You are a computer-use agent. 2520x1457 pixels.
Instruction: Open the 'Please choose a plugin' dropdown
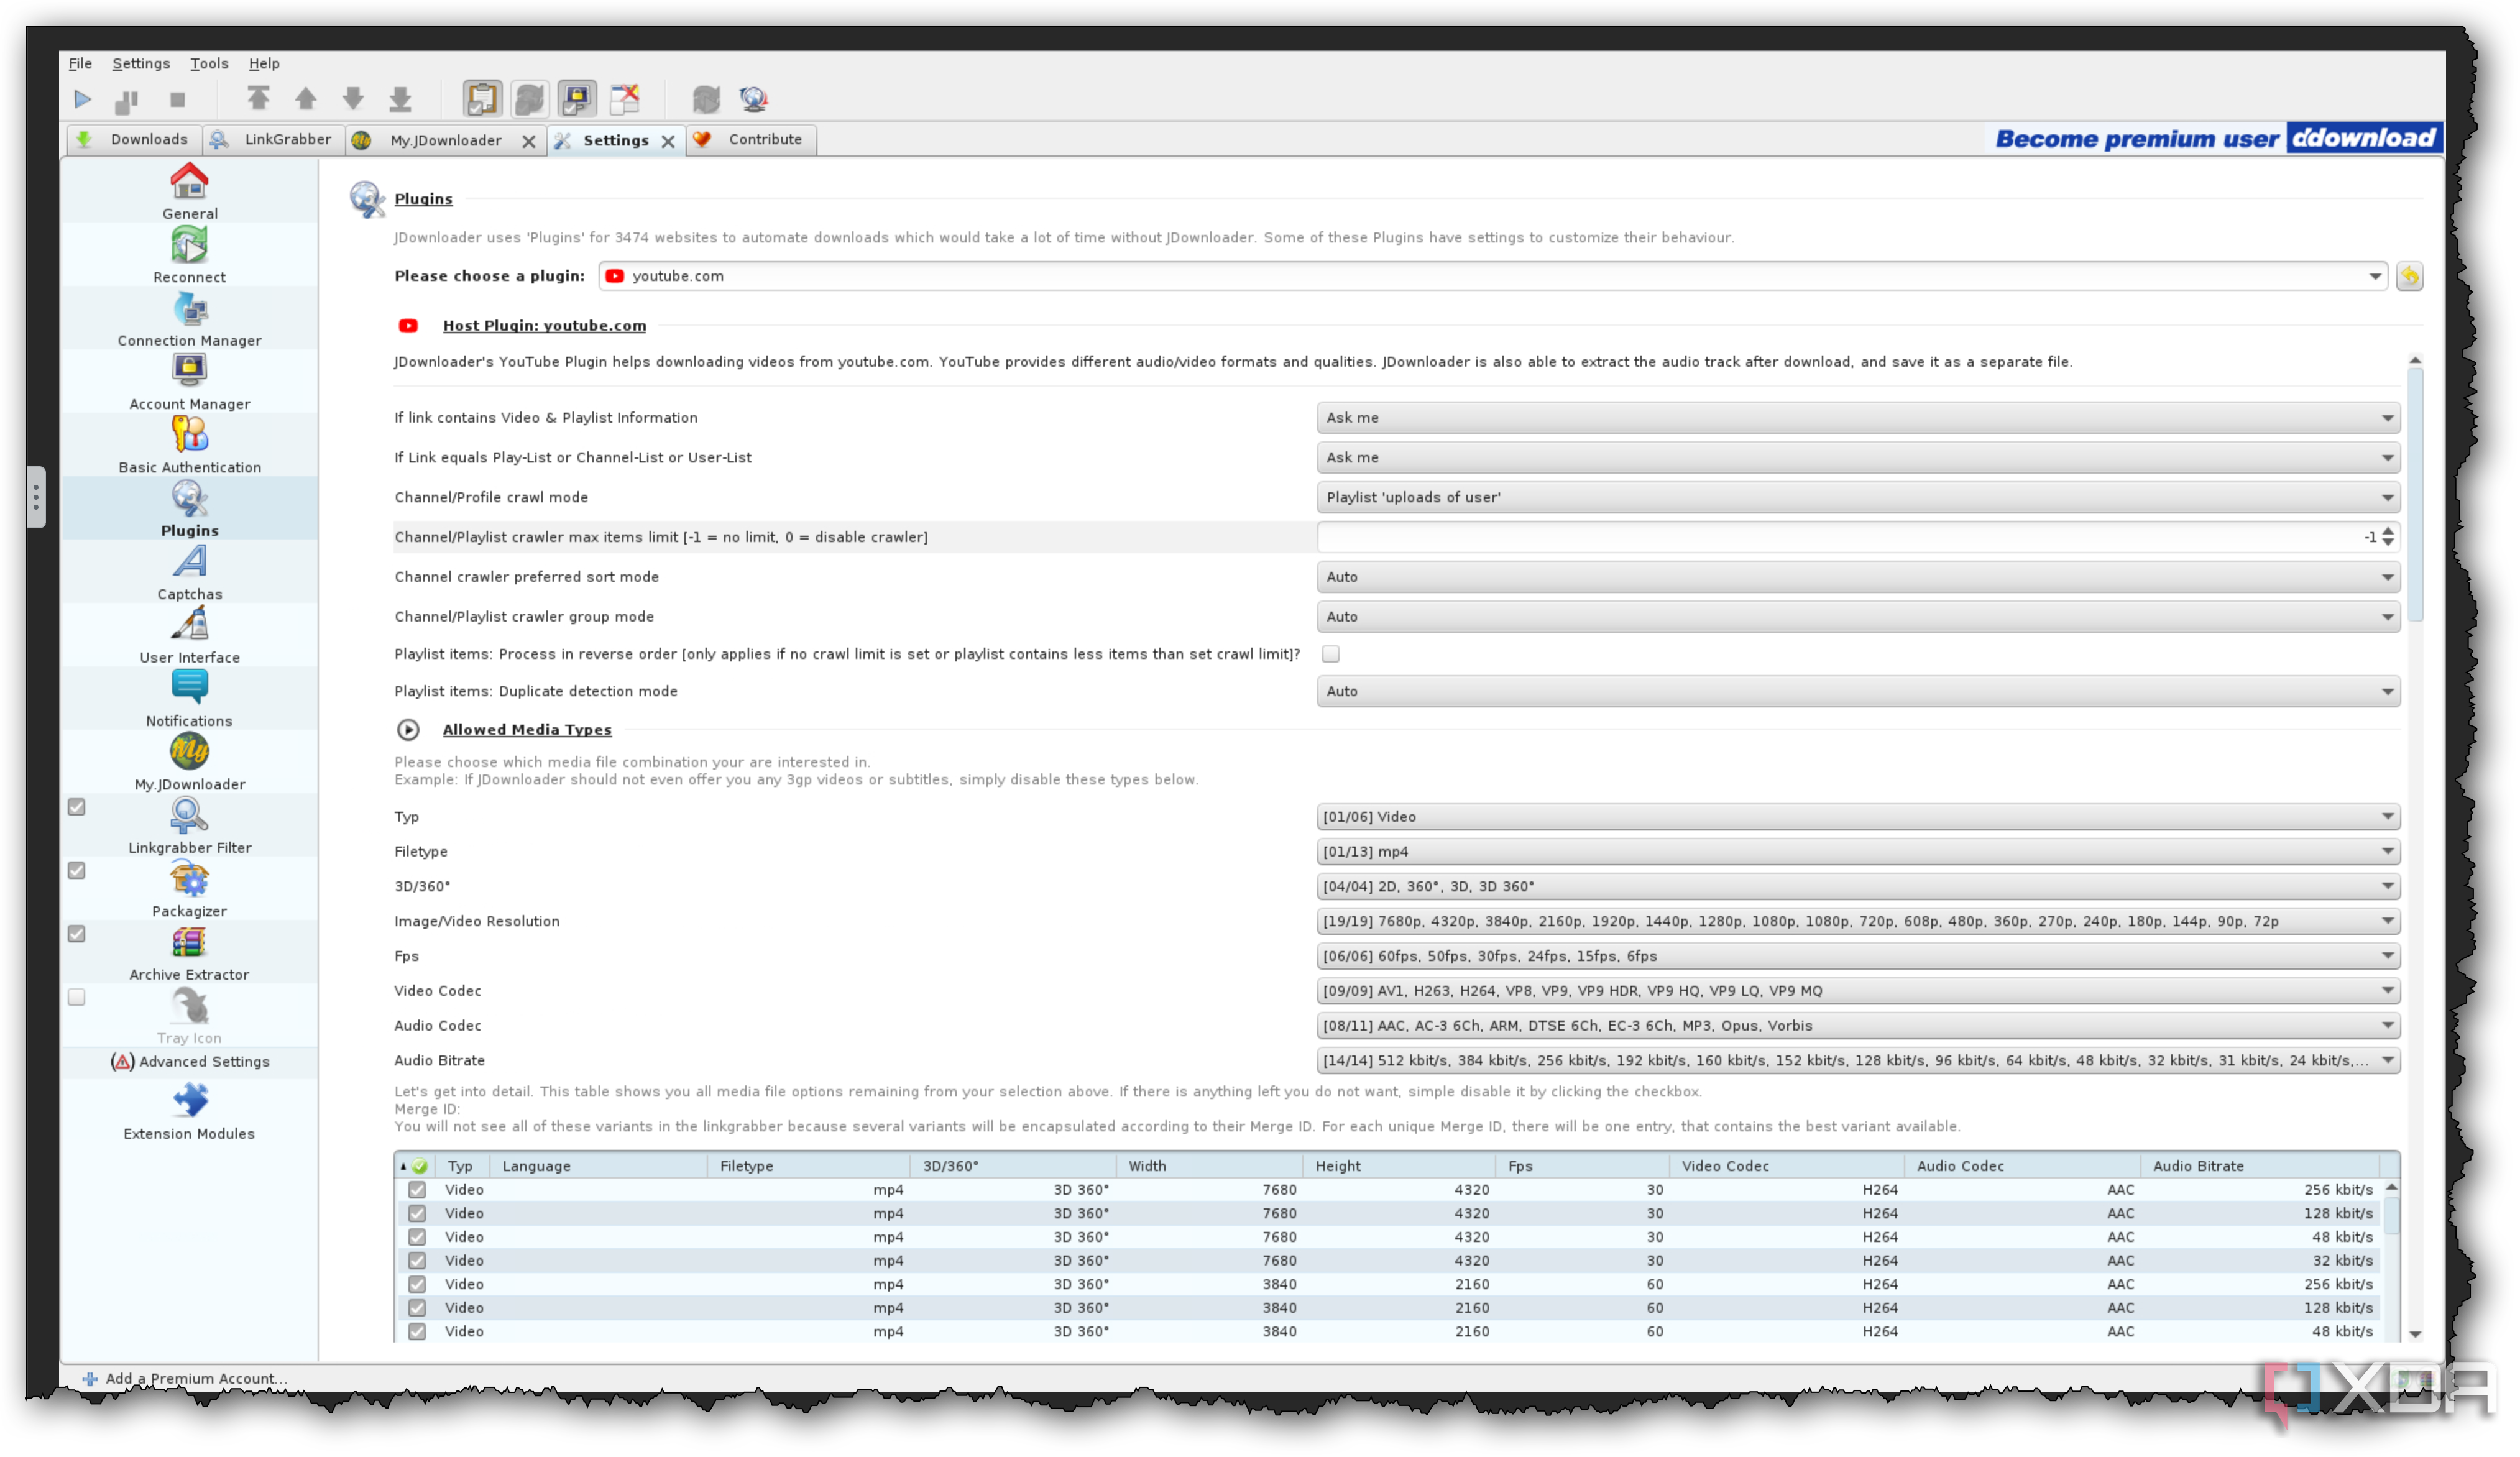coord(1492,276)
